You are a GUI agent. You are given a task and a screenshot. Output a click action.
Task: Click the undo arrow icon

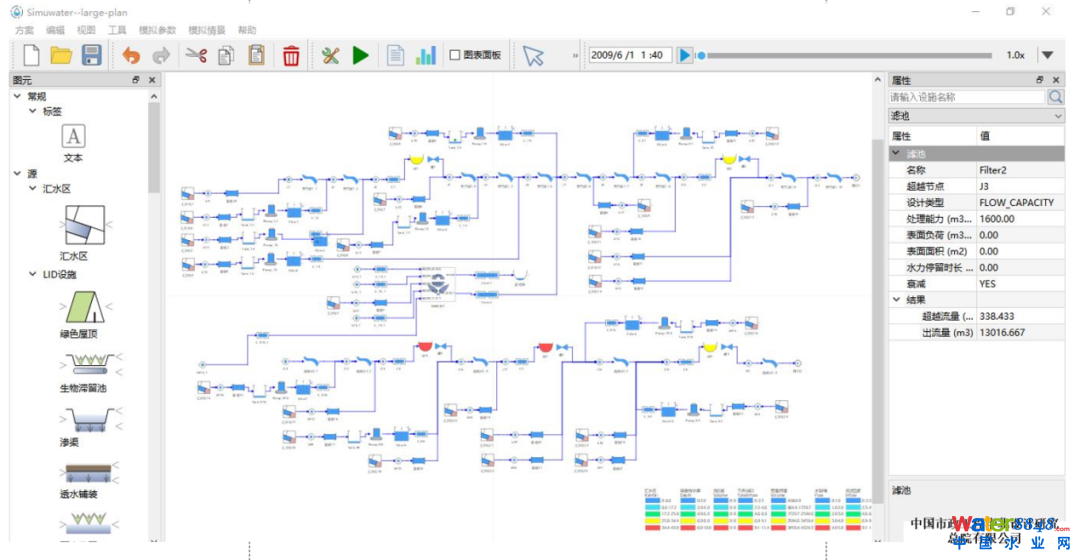tap(131, 56)
